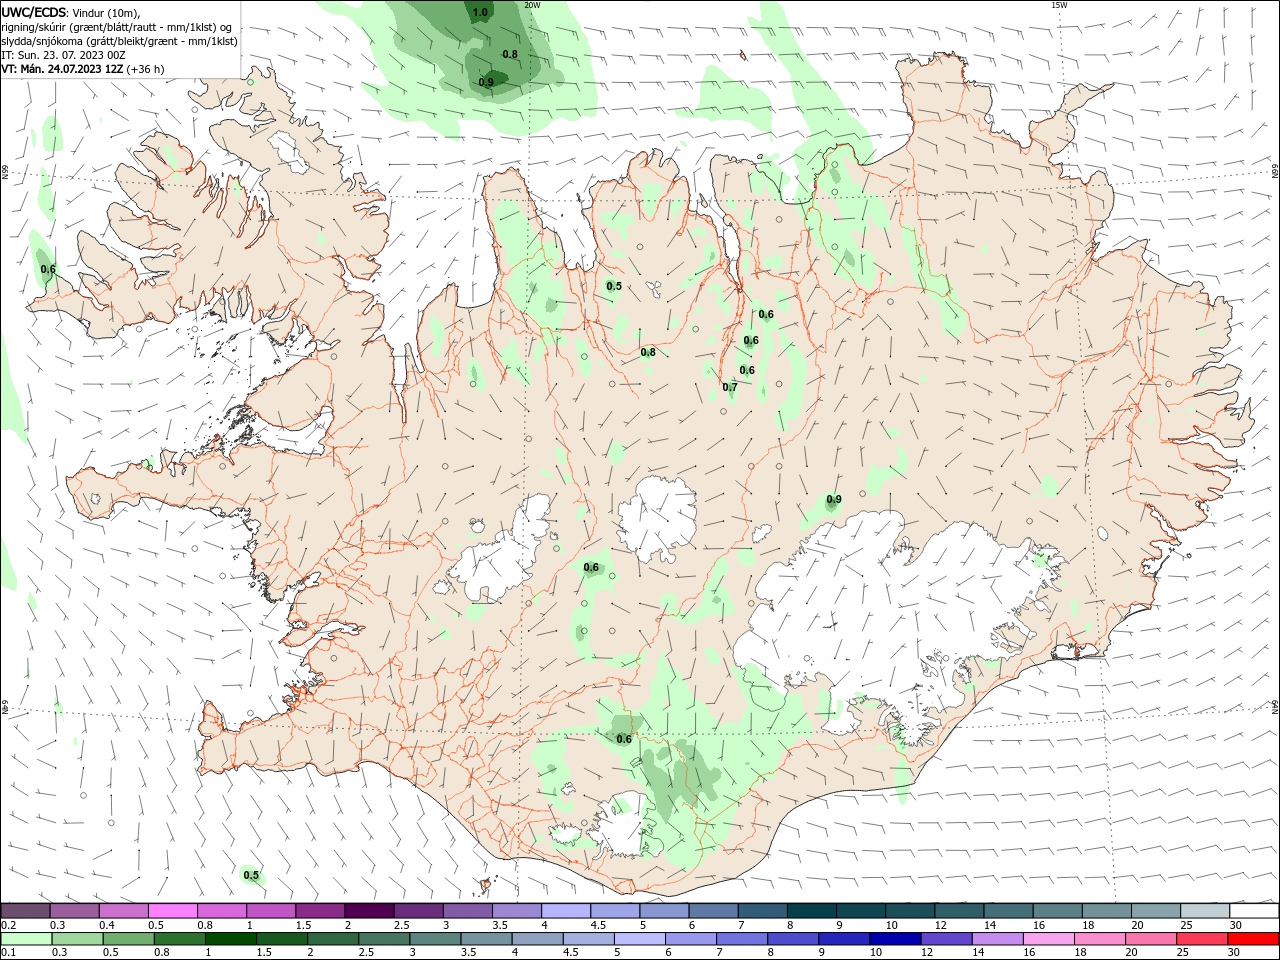
Task: Click the 20W longitude label at the top
Action: (532, 5)
